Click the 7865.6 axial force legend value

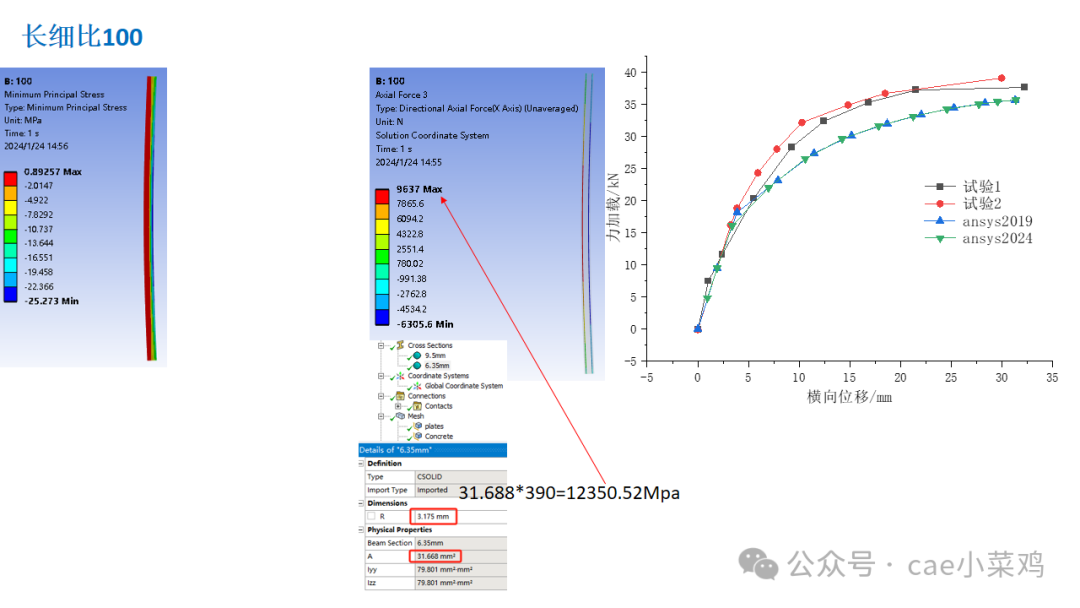[x=410, y=204]
